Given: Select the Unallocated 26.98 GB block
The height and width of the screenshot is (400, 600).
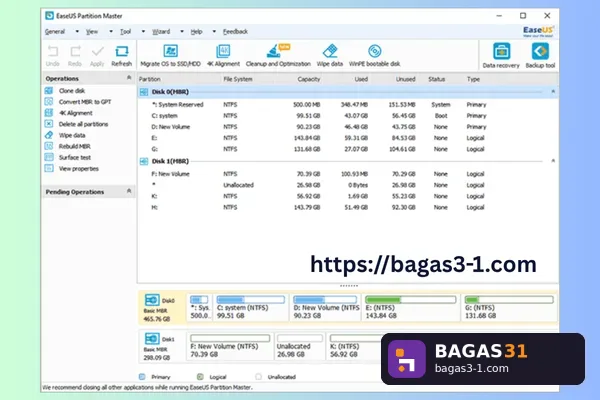Looking at the screenshot, I should pos(299,346).
